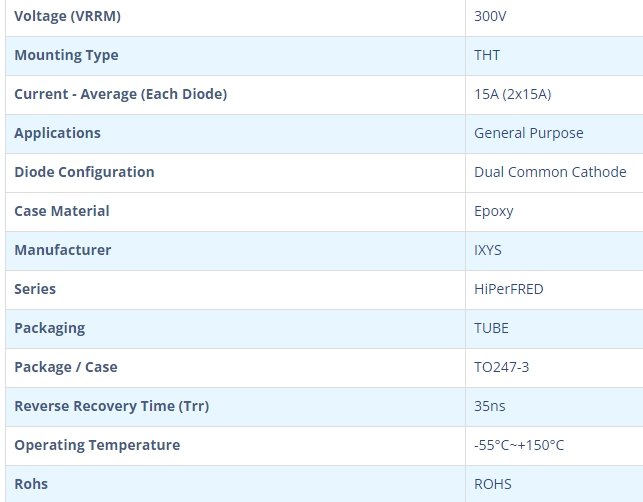Select the 35ns recovery time value
643x502 pixels.
point(490,406)
